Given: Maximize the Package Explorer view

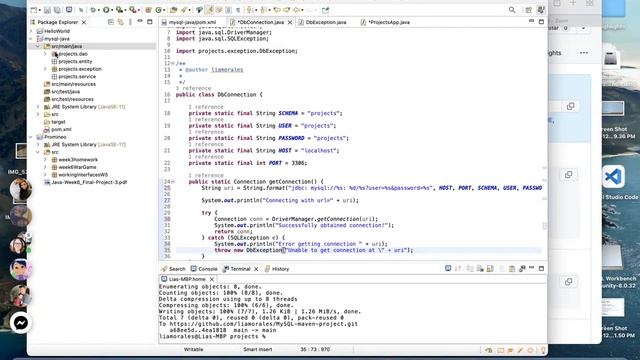Looking at the screenshot, I should point(150,22).
